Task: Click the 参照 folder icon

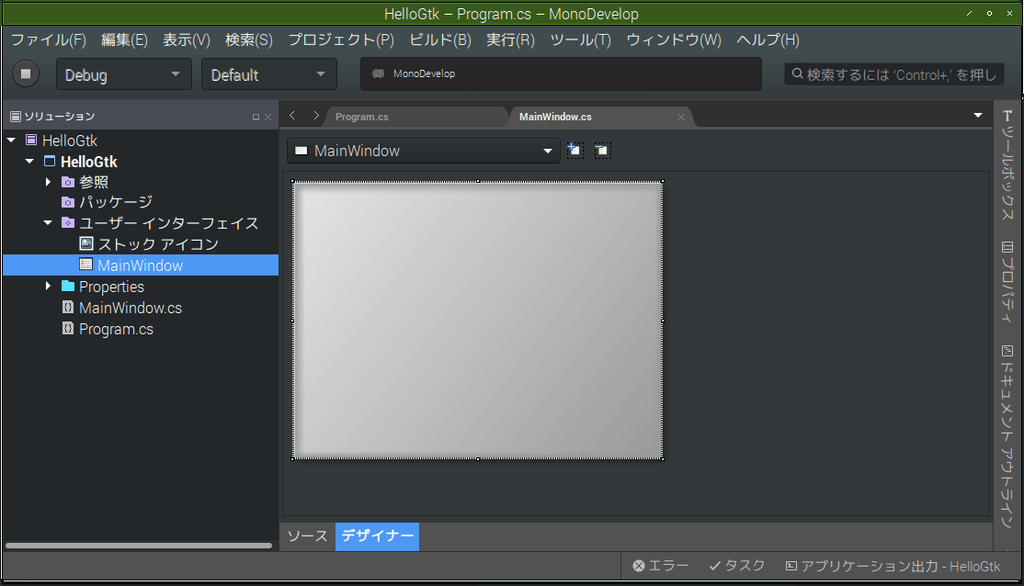Action: tap(68, 182)
